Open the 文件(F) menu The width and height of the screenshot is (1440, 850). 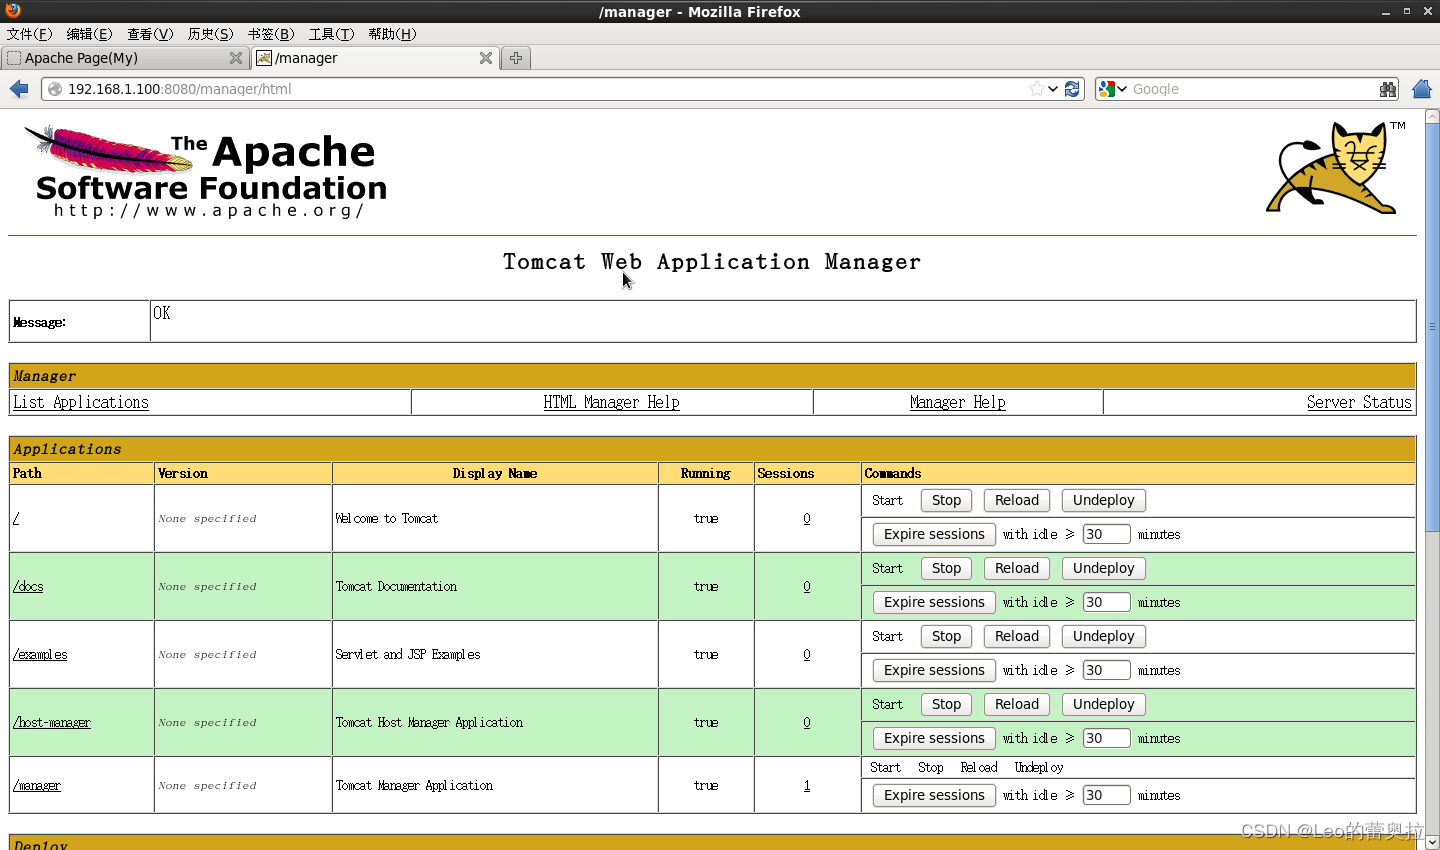(29, 34)
